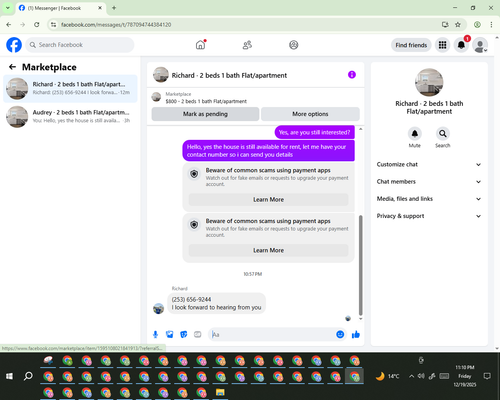500x400 pixels.
Task: Open the Chrome profile icon
Action: pyautogui.click(x=477, y=24)
